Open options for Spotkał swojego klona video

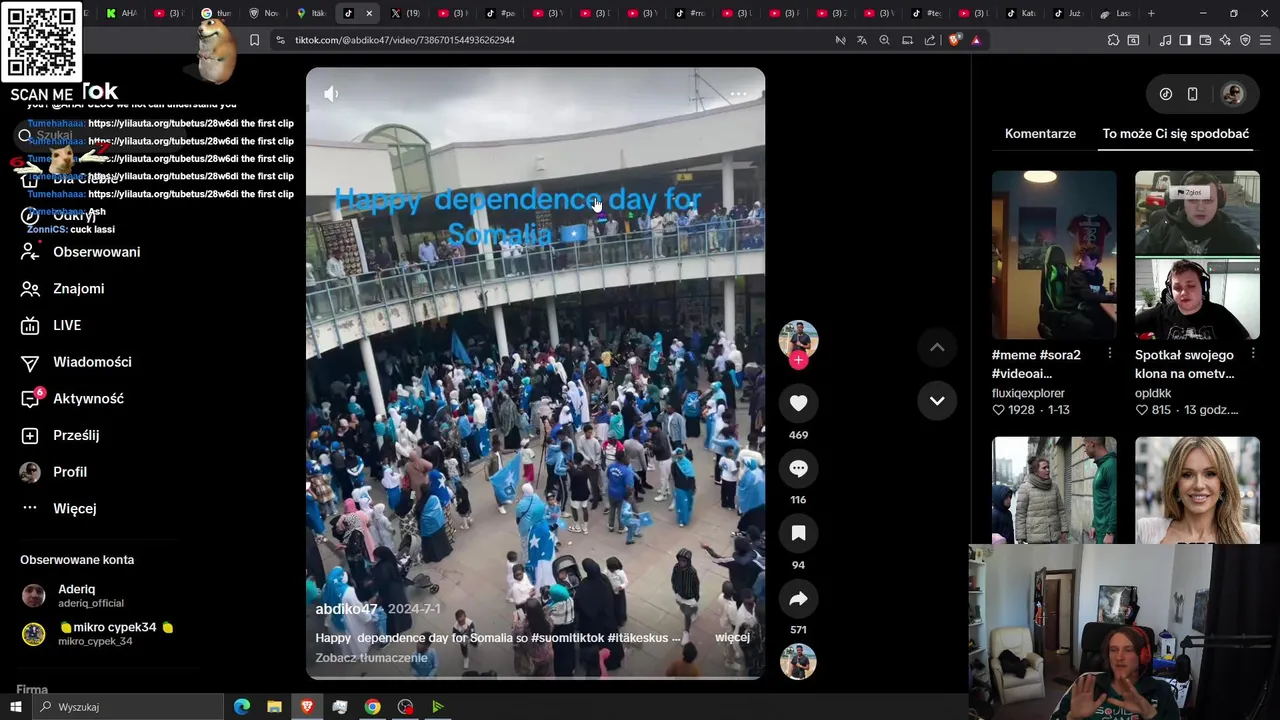[1253, 354]
